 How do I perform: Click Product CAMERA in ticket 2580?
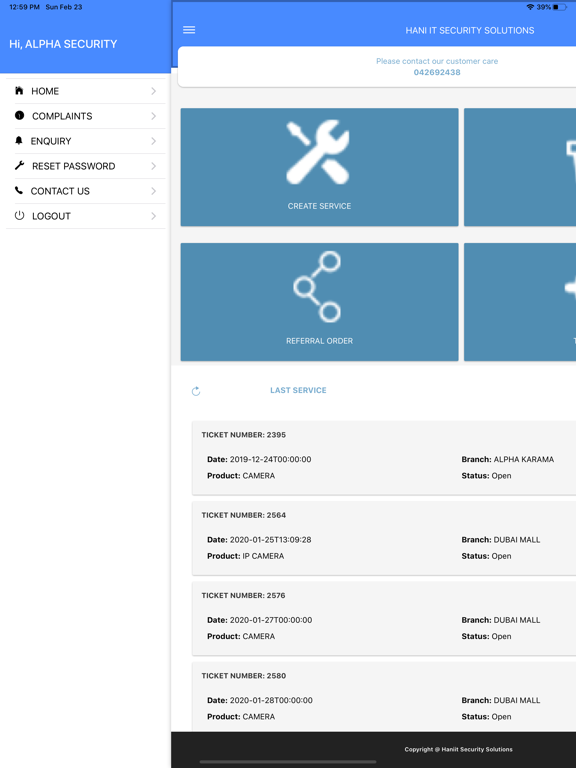click(241, 717)
